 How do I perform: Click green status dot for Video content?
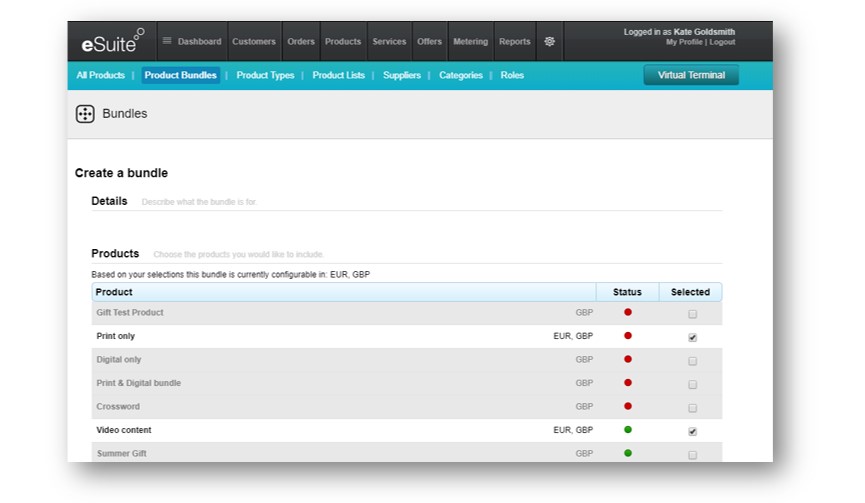(628, 430)
